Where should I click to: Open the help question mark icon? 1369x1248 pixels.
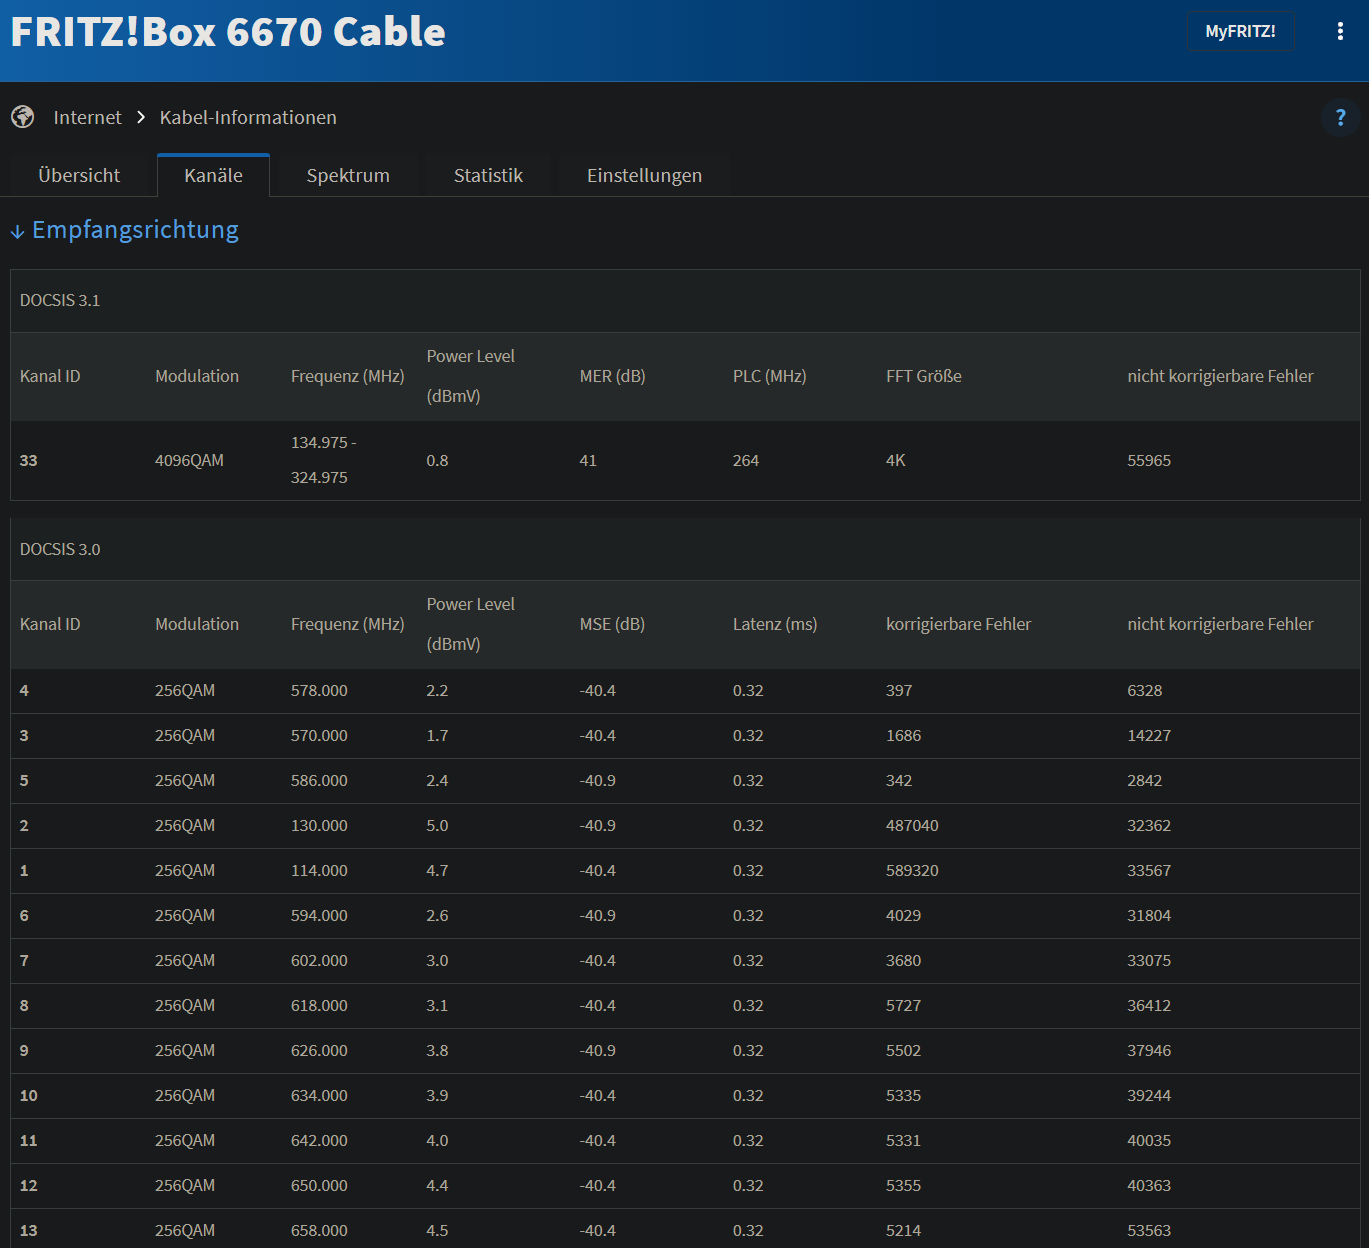point(1340,118)
